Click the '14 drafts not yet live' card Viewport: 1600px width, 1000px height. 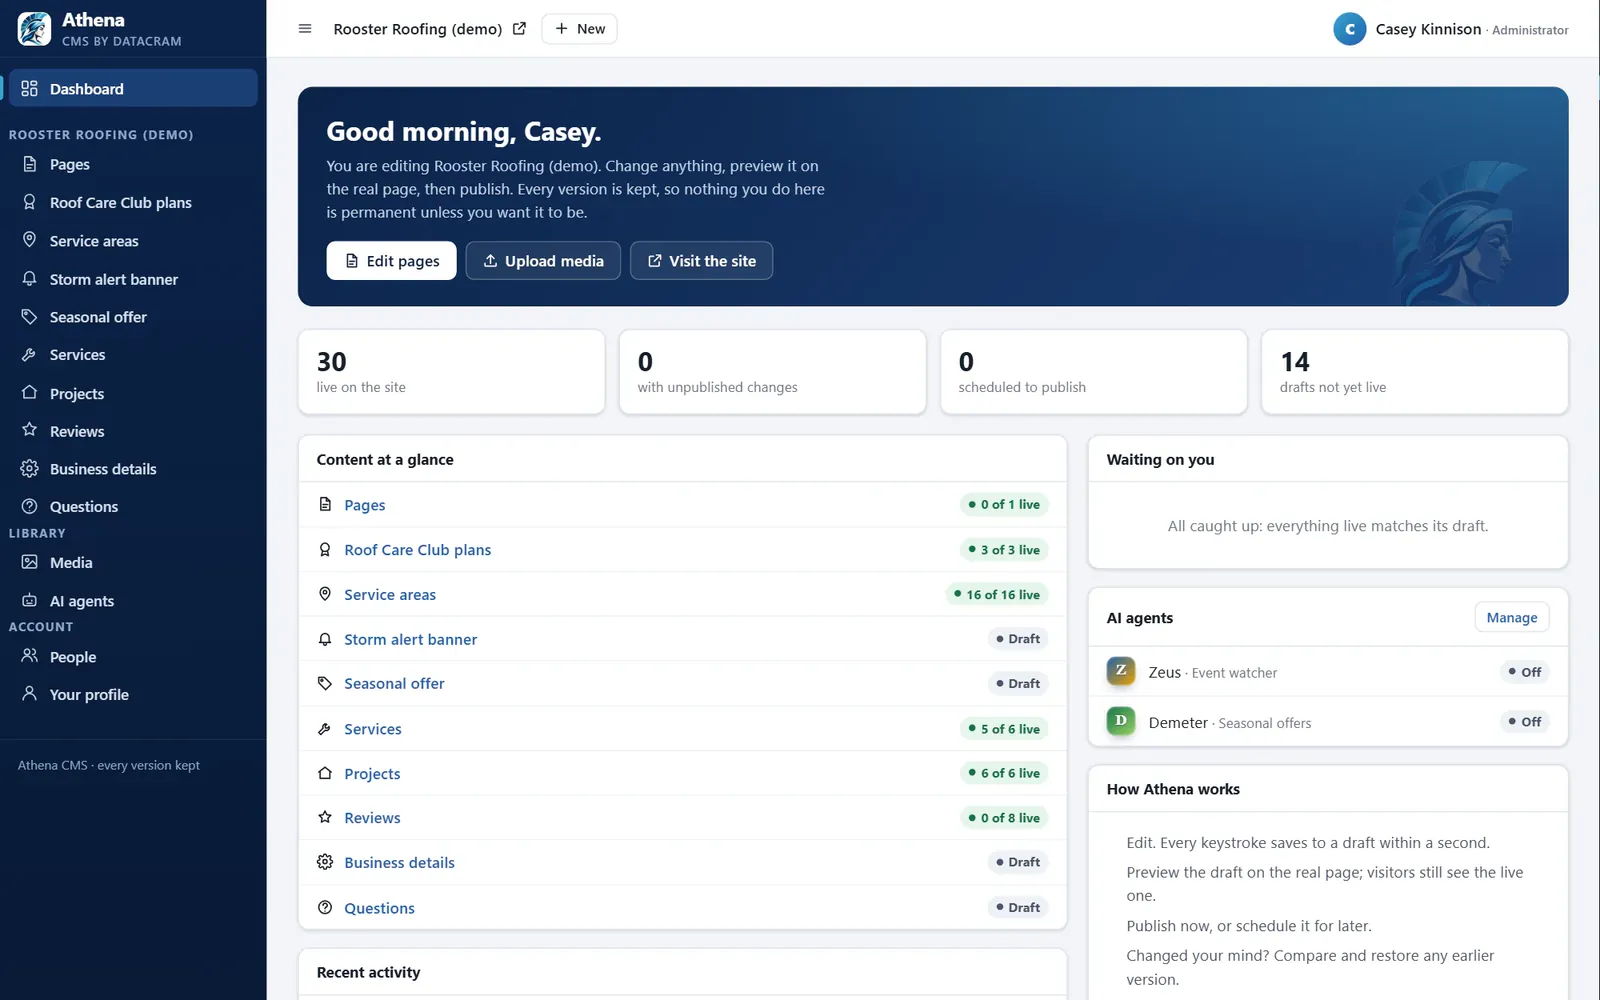1414,372
